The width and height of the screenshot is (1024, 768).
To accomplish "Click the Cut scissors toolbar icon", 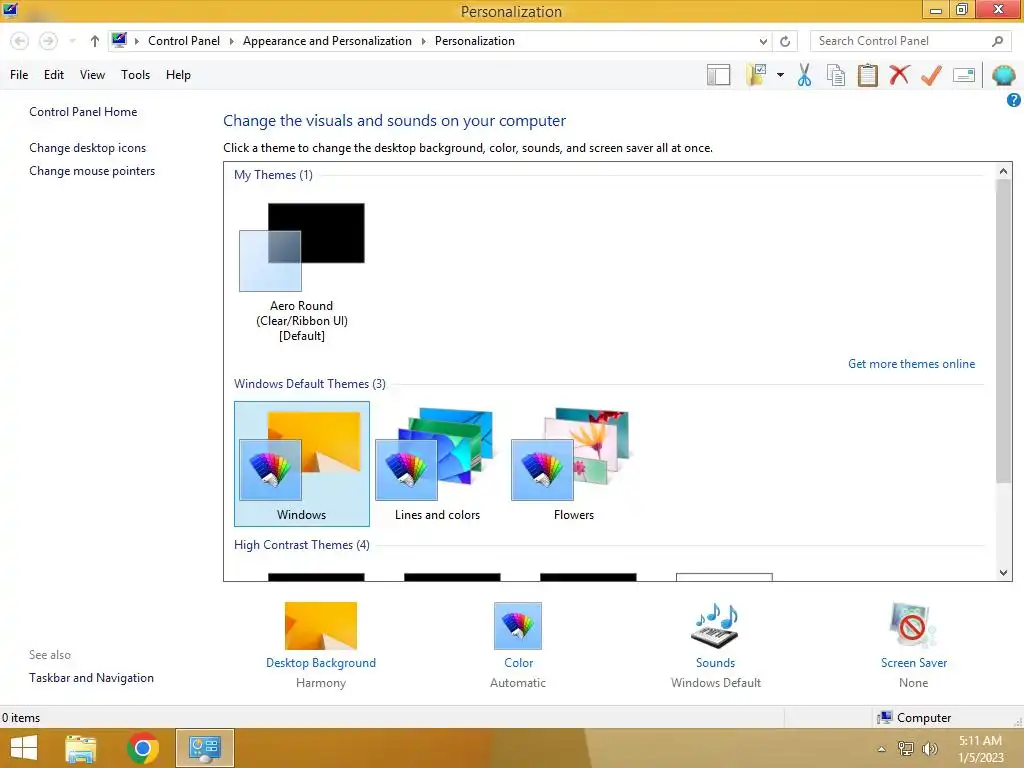I will [804, 75].
